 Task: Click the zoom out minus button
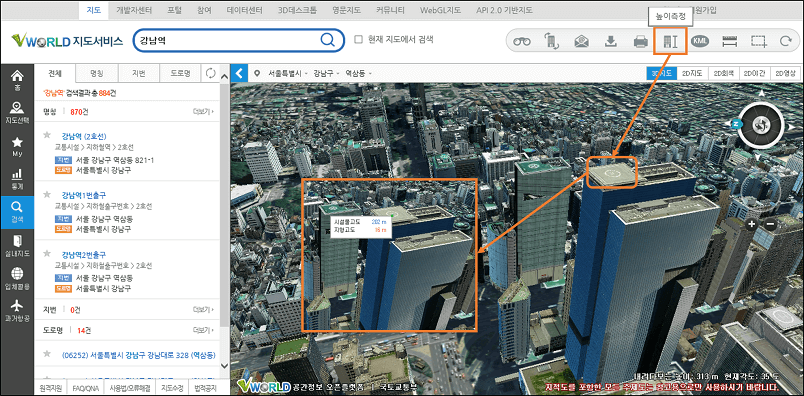click(x=770, y=224)
